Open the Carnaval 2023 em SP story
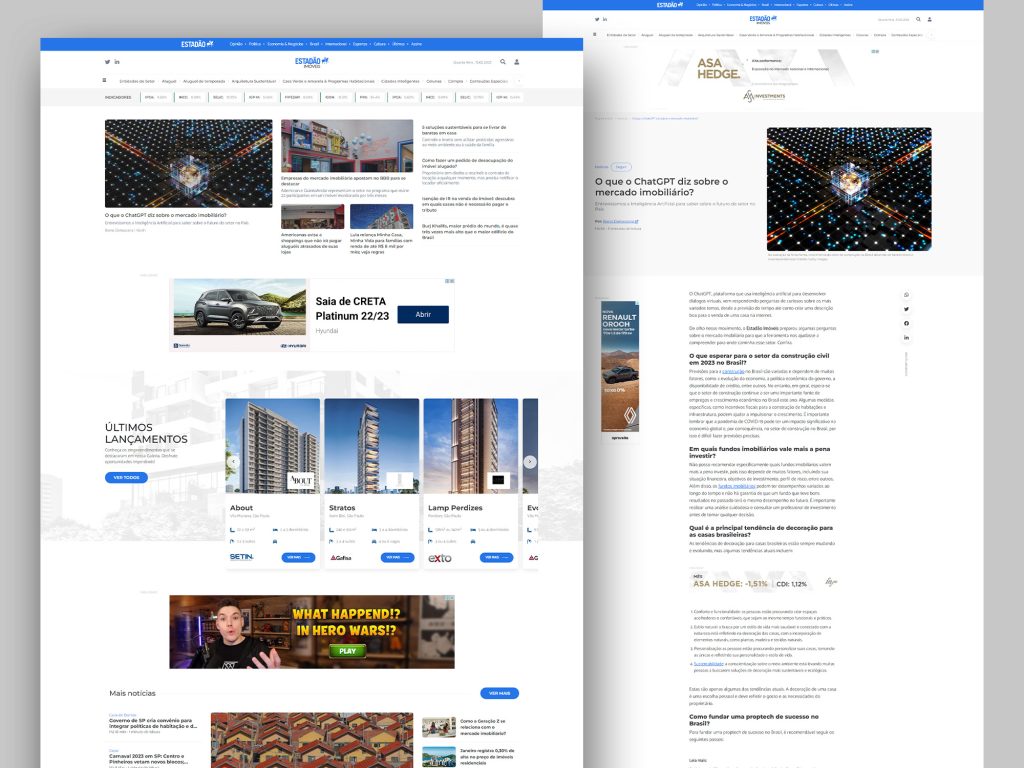1024x768 pixels. tap(150, 759)
